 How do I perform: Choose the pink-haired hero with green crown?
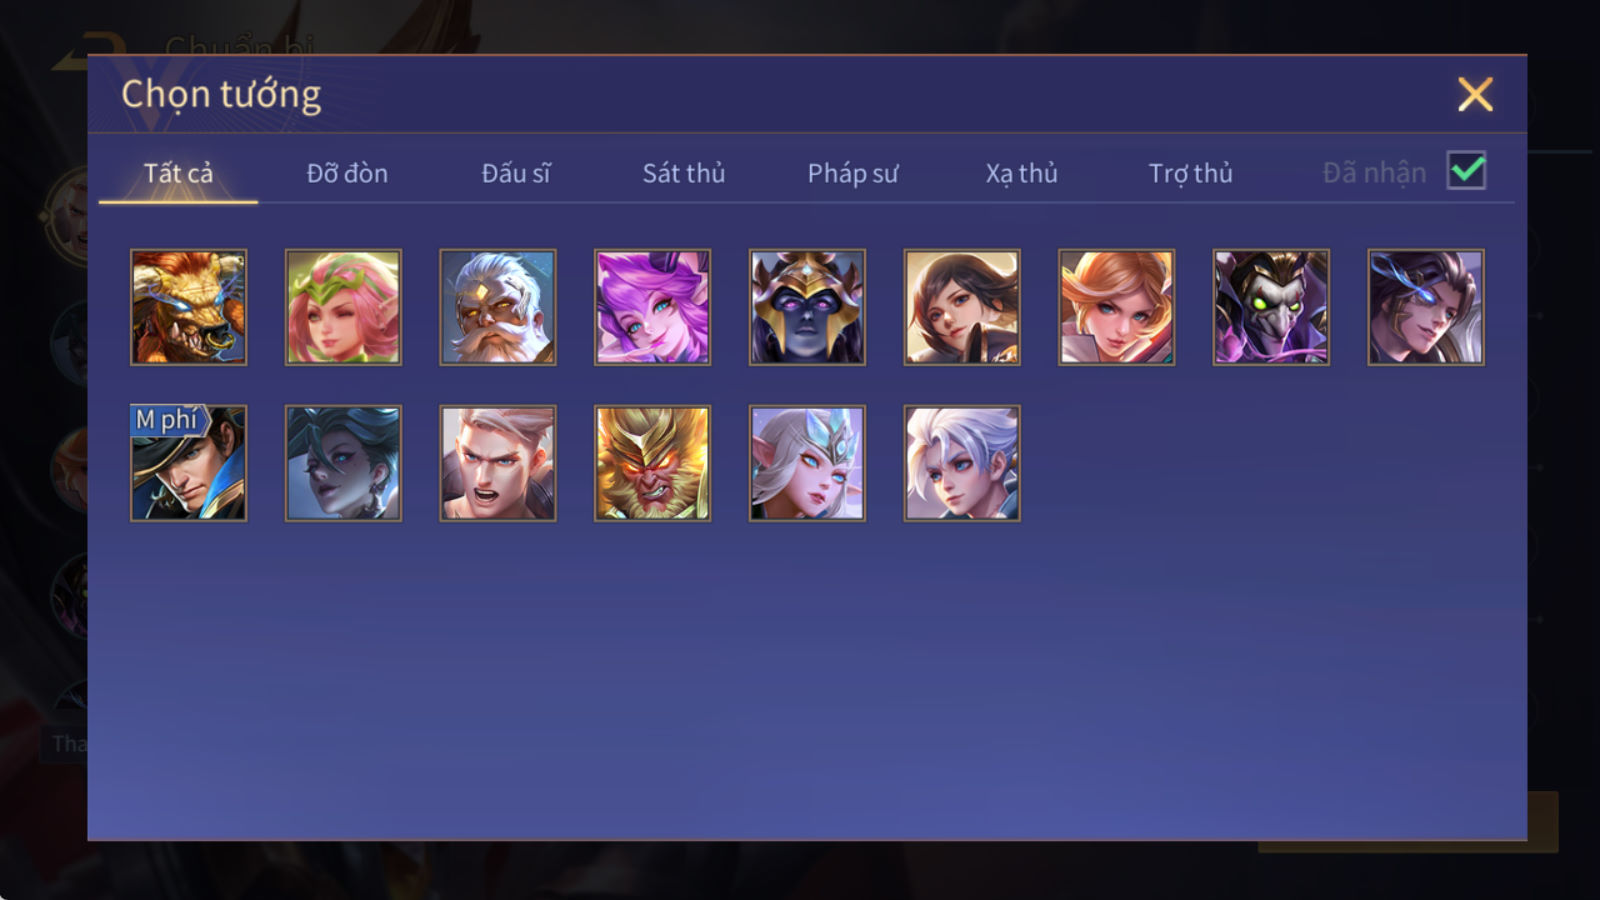[x=343, y=307]
